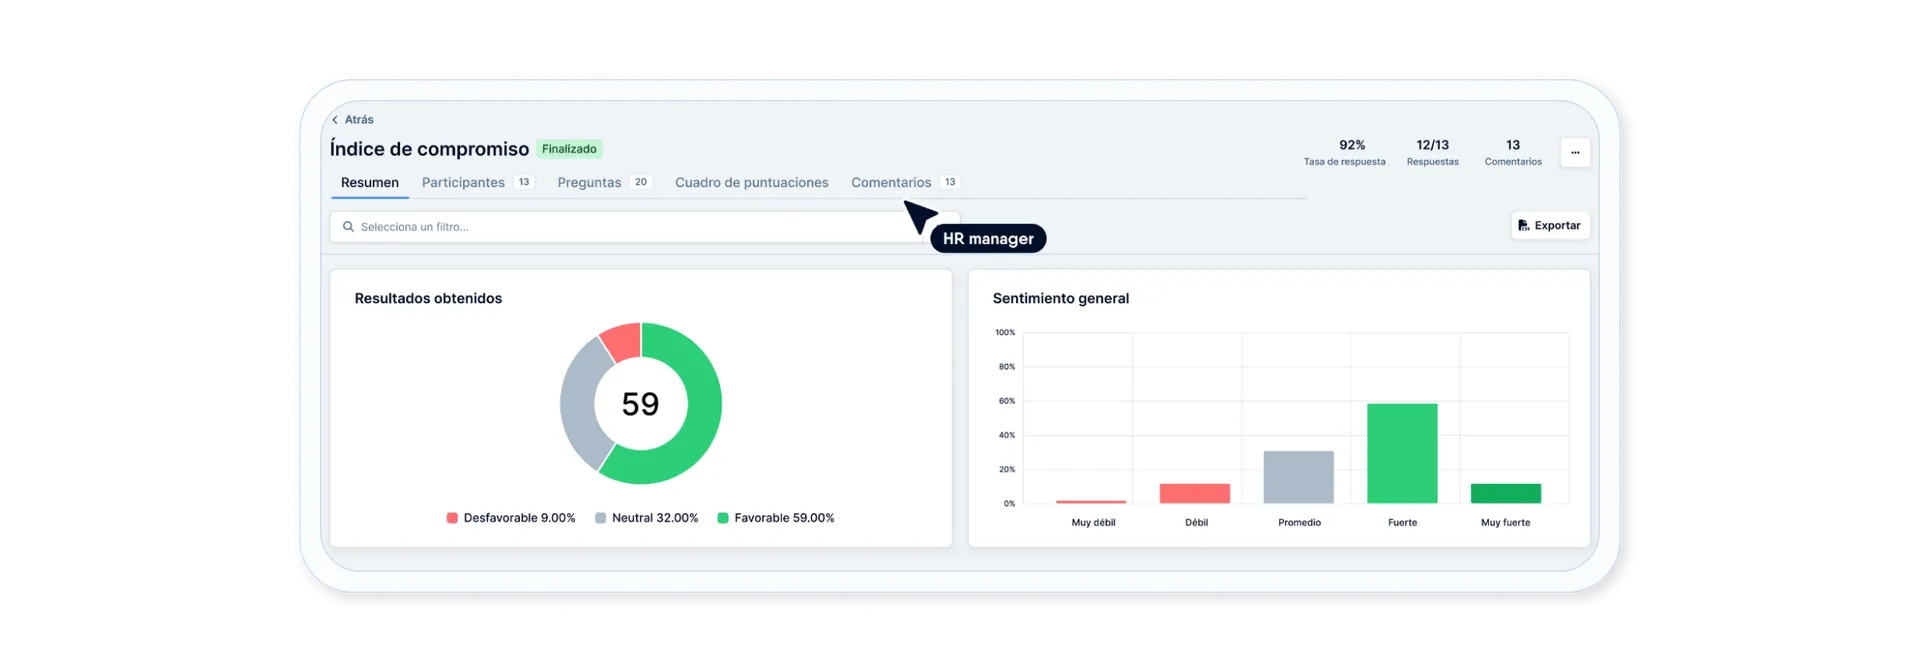
Task: Click the Finalizado status badge
Action: click(569, 149)
